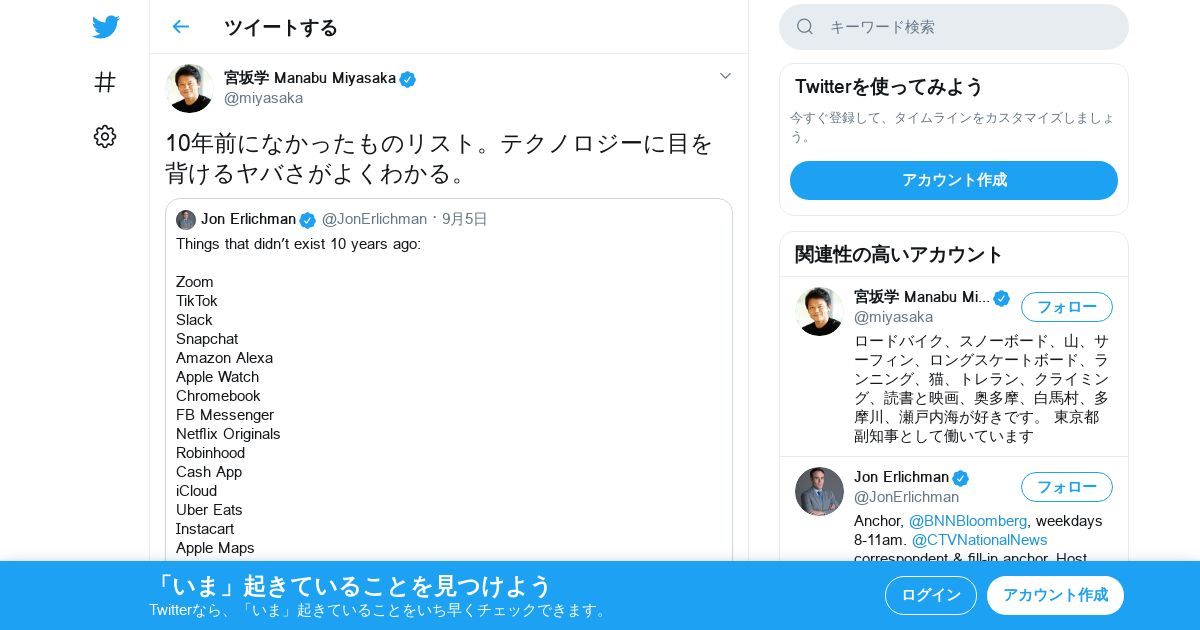Click the 'Uber Eats' list line
This screenshot has height=630, width=1200.
point(209,510)
